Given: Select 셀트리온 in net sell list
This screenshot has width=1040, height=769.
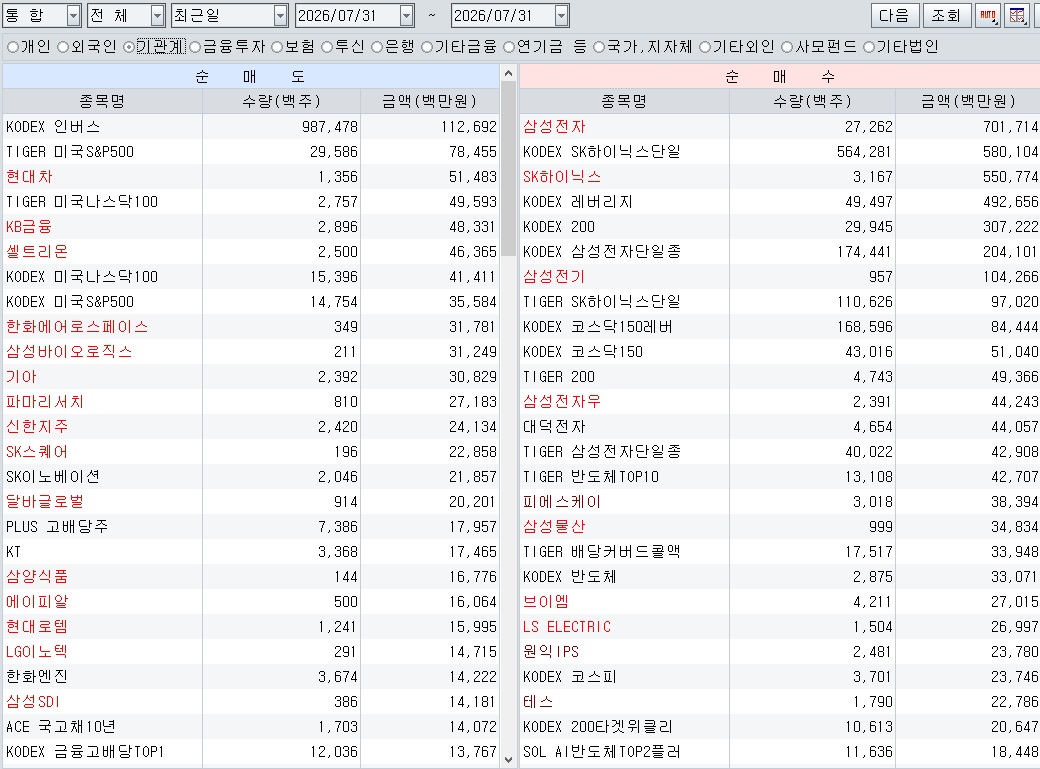Looking at the screenshot, I should pyautogui.click(x=251, y=252).
